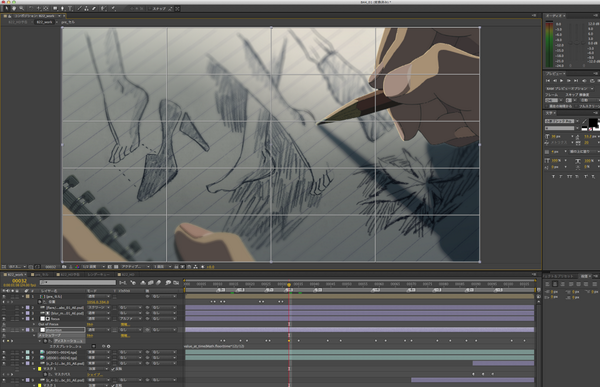The image size is (600, 387).
Task: Select the Pen tool
Action: click(x=62, y=8)
